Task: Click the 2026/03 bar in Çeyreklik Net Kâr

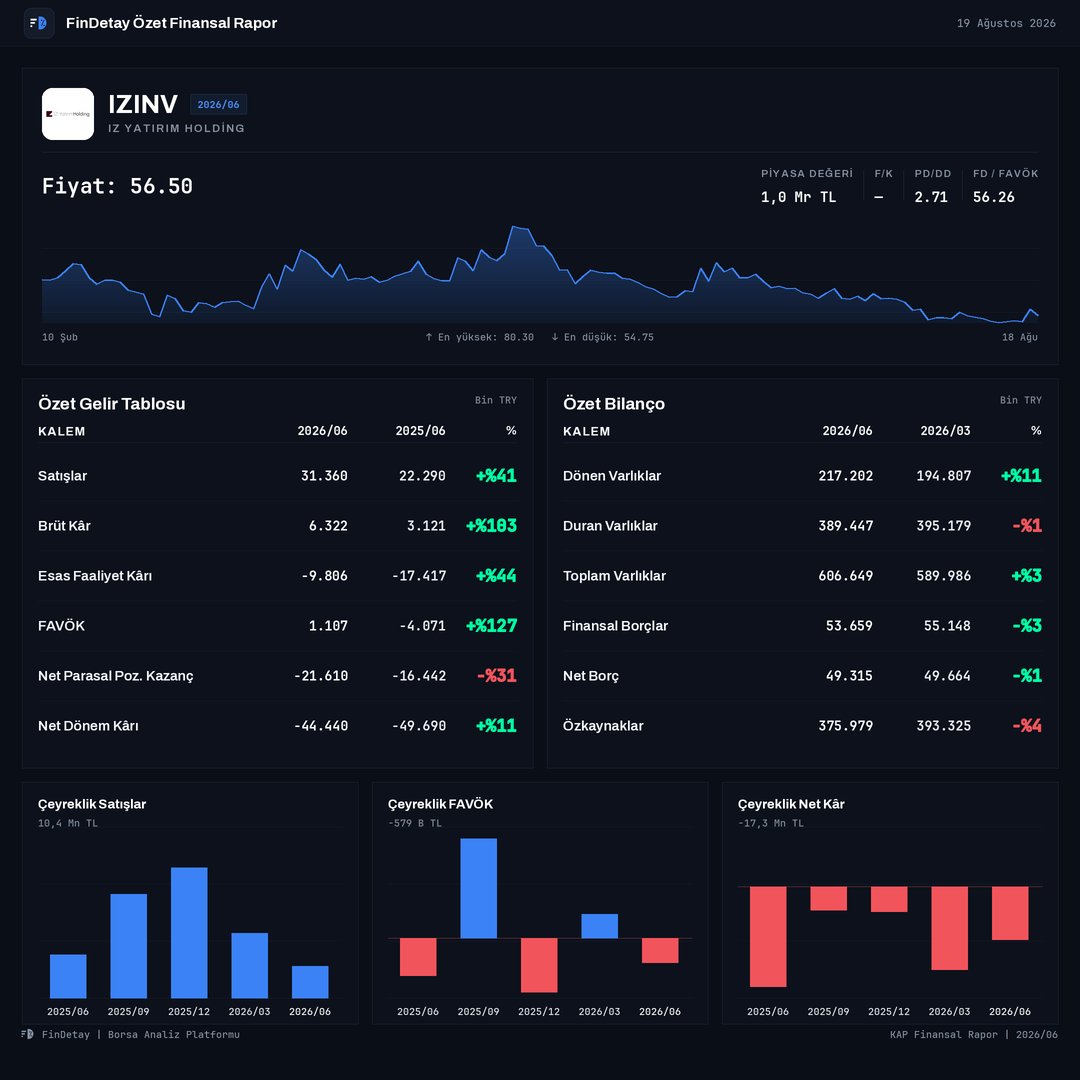Action: (949, 928)
